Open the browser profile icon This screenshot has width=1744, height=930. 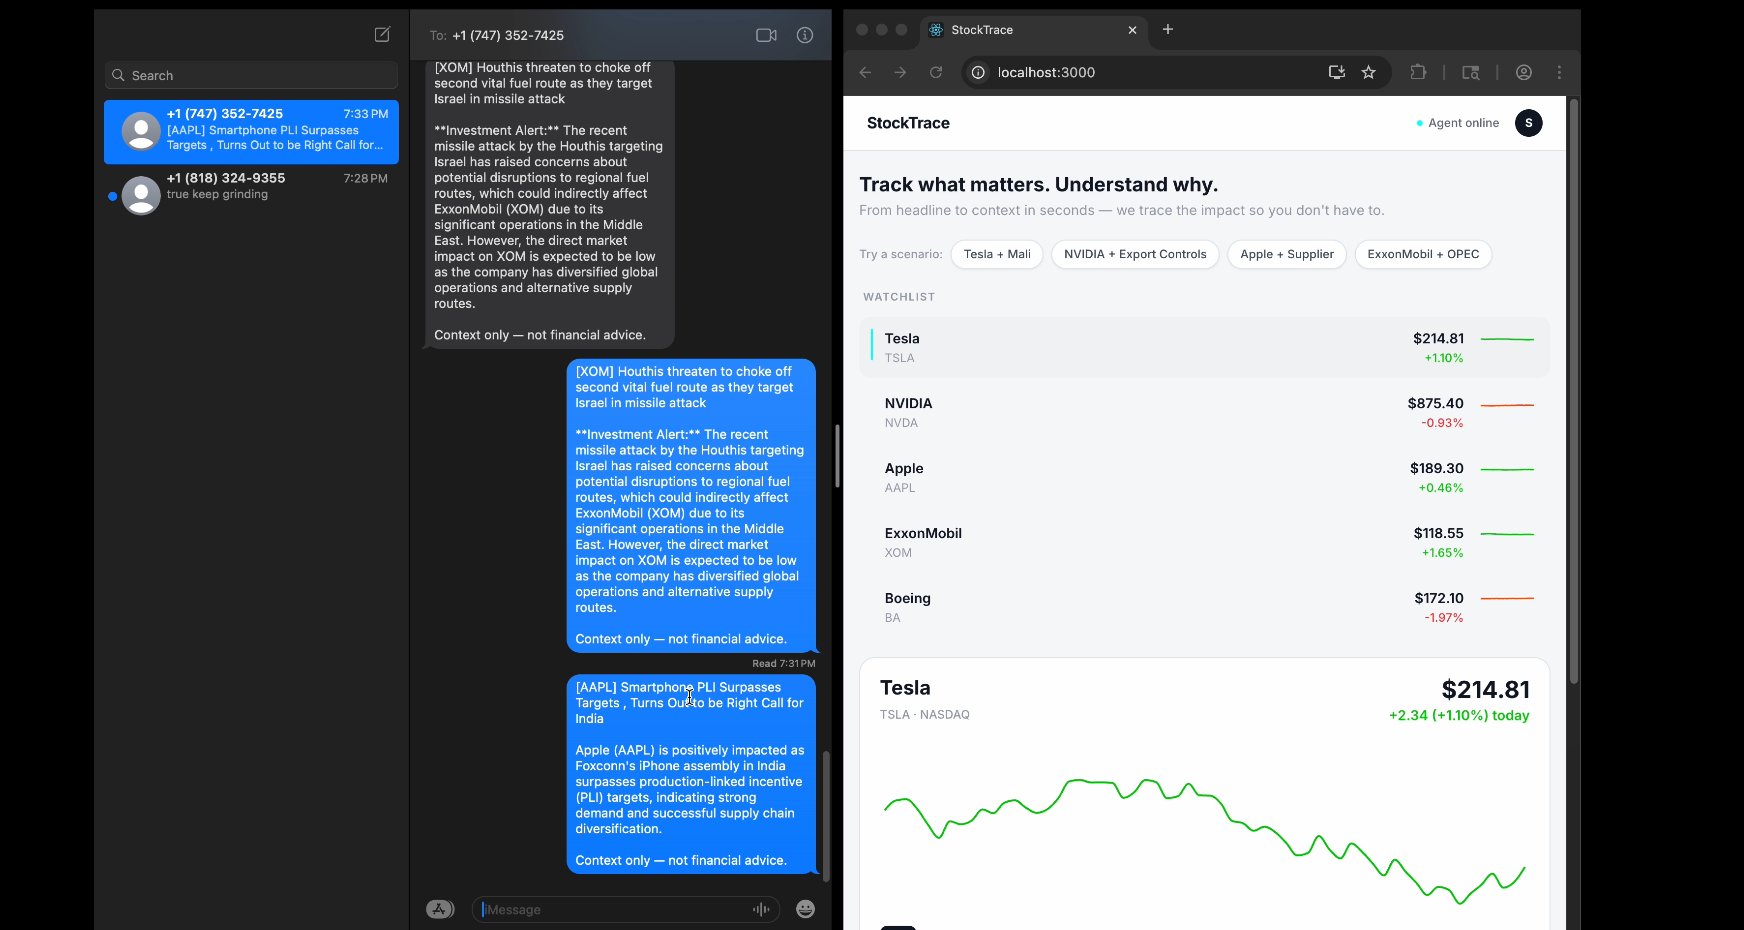coord(1524,72)
